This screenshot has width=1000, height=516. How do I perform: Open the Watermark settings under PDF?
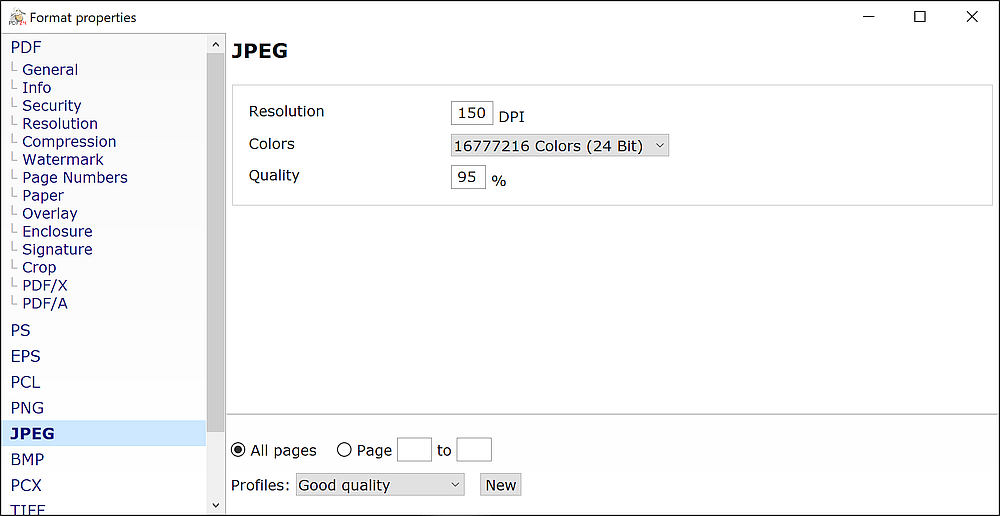pos(62,159)
